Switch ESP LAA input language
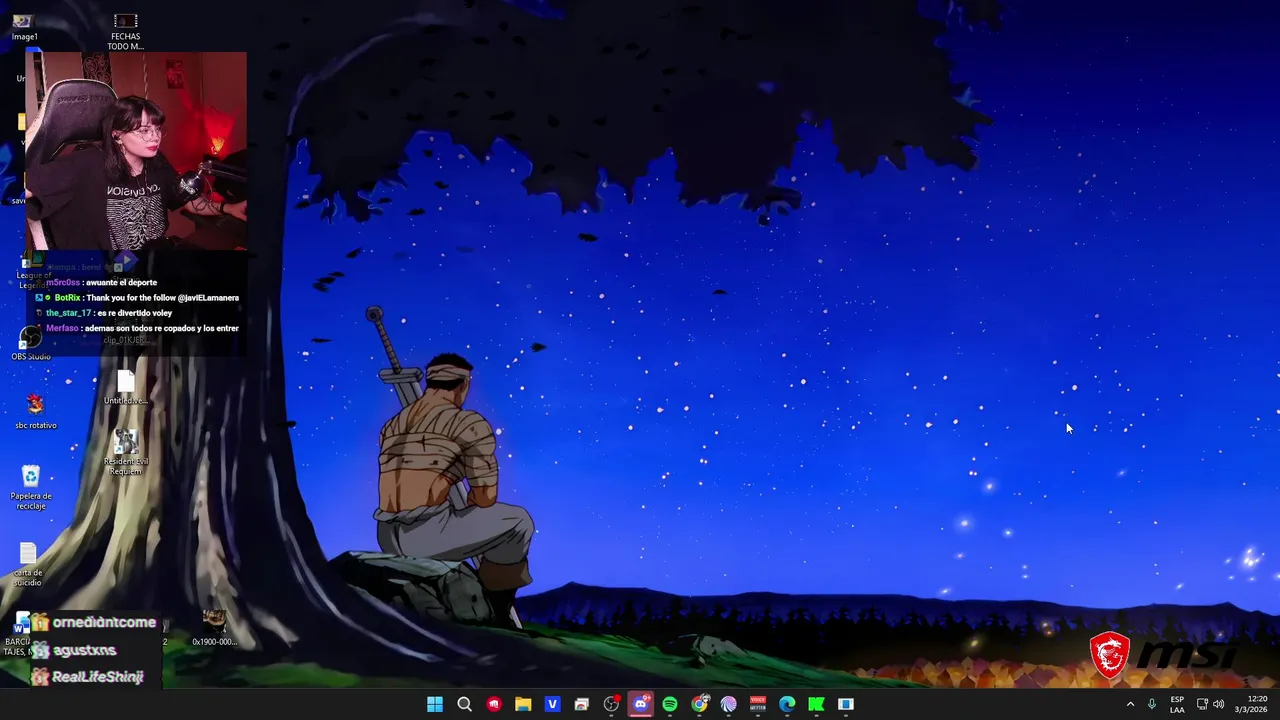 coord(1177,704)
